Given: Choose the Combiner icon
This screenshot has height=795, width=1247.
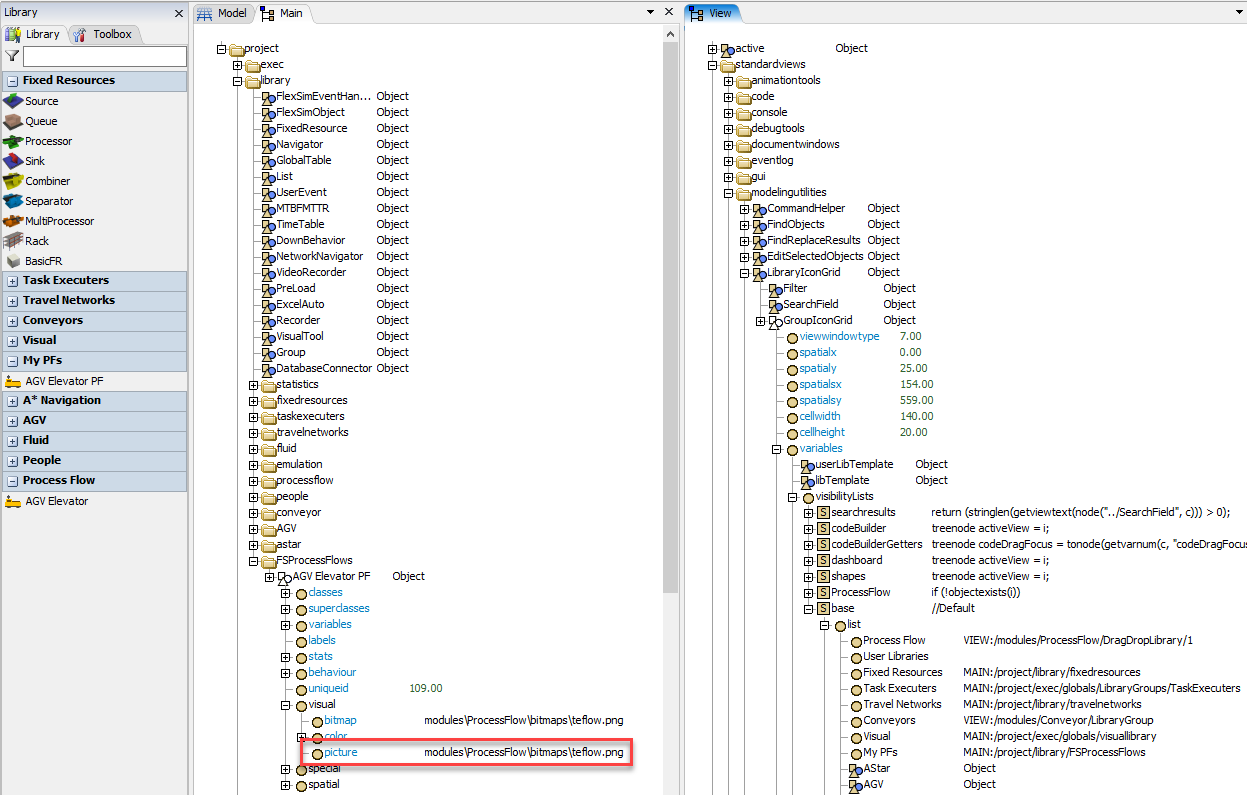Looking at the screenshot, I should pos(13,181).
